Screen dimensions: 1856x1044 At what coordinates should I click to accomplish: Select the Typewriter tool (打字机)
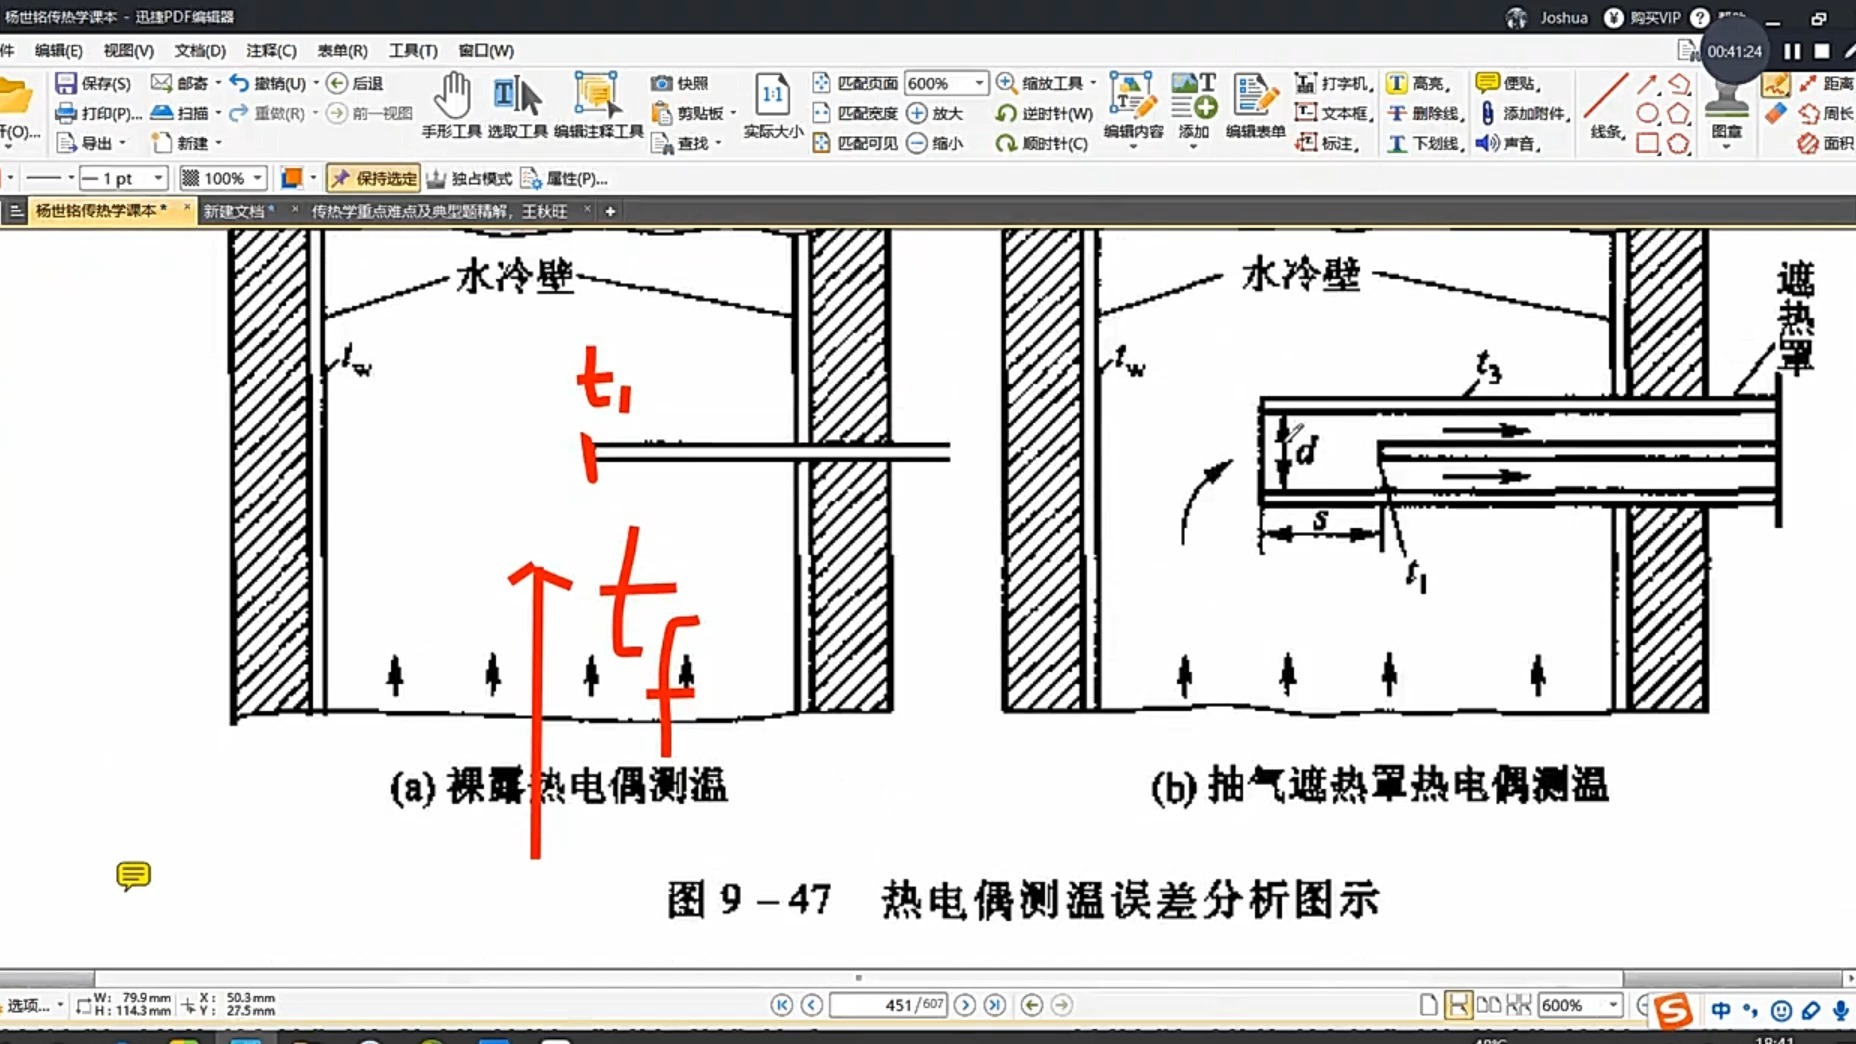pyautogui.click(x=1334, y=84)
